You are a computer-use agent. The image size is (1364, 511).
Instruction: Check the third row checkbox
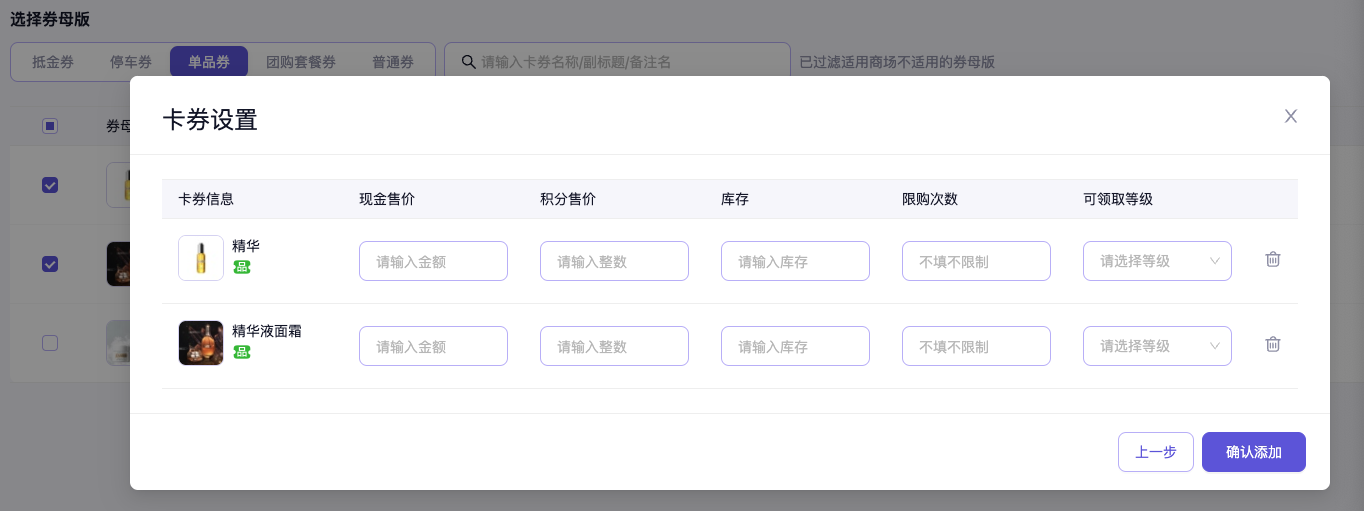[50, 343]
